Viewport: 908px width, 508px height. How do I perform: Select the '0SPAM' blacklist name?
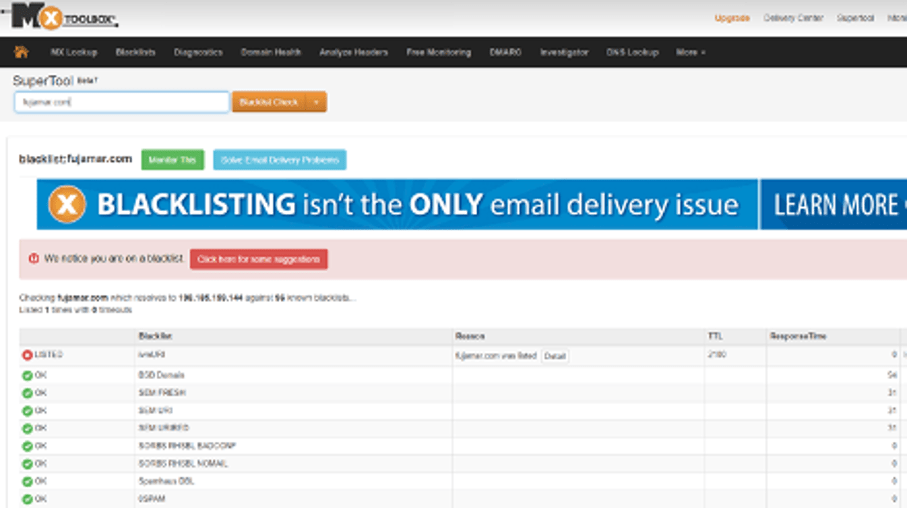tap(152, 499)
